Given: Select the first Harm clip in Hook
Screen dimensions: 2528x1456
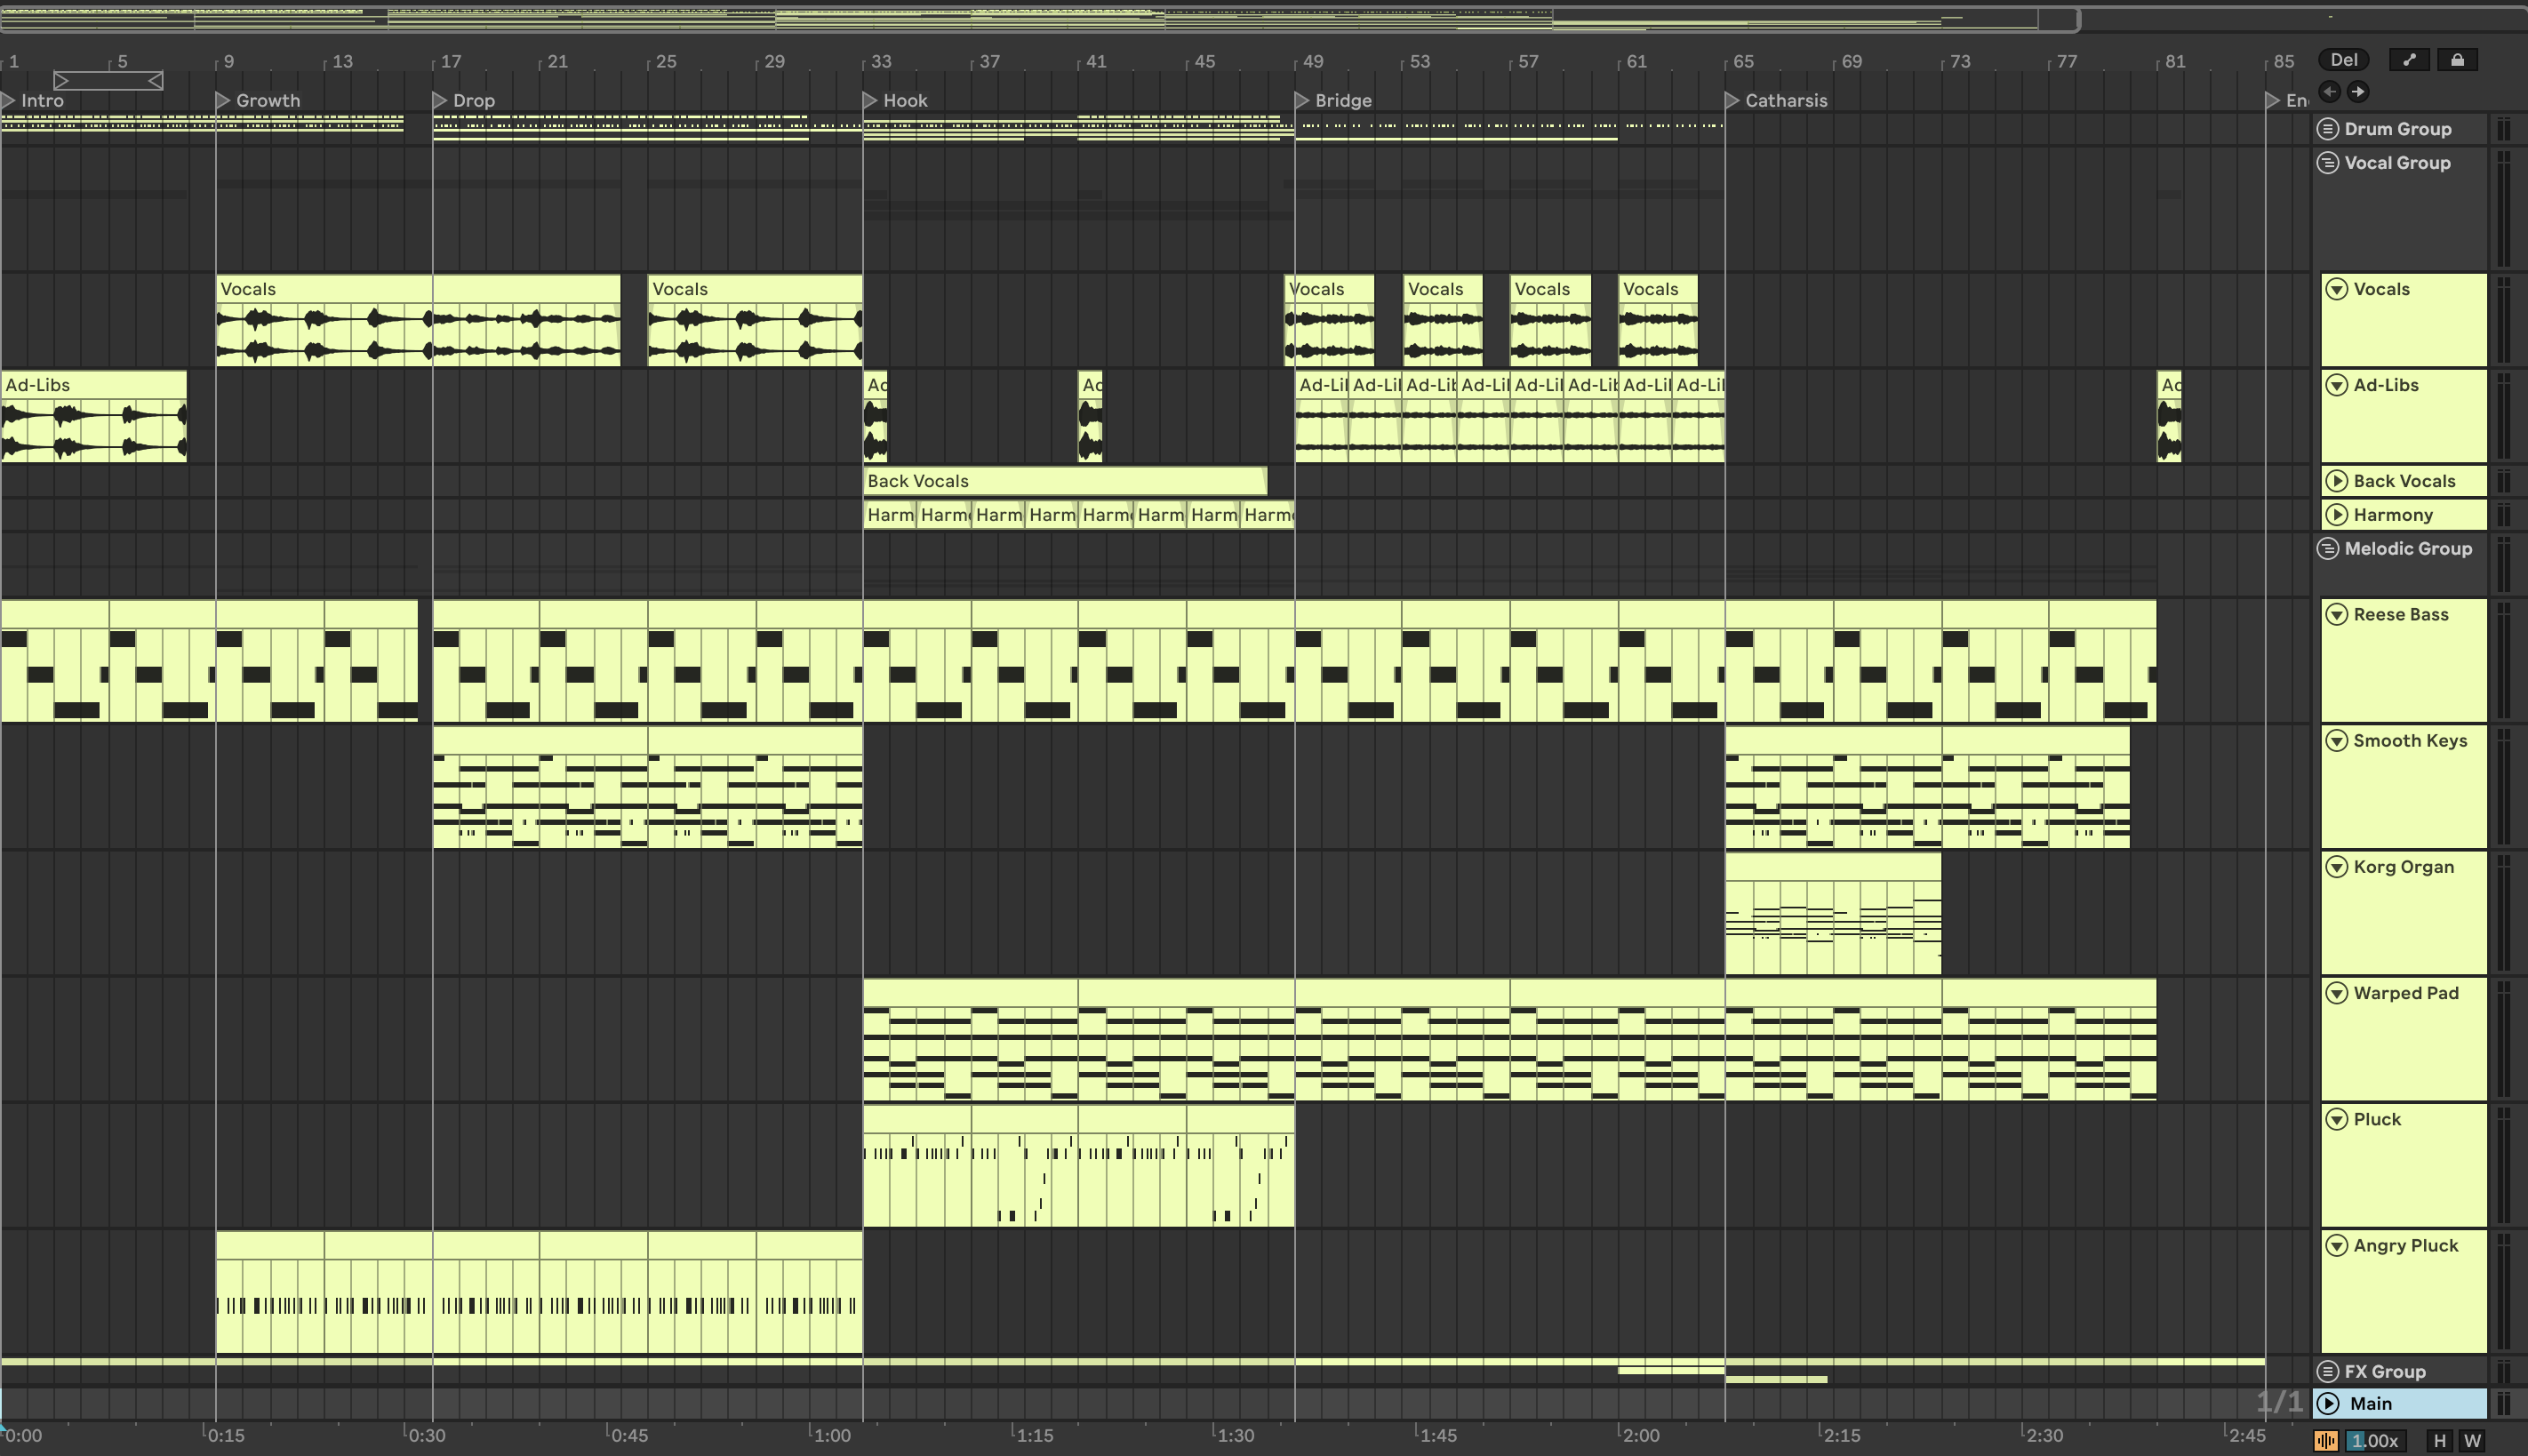Looking at the screenshot, I should 890,515.
